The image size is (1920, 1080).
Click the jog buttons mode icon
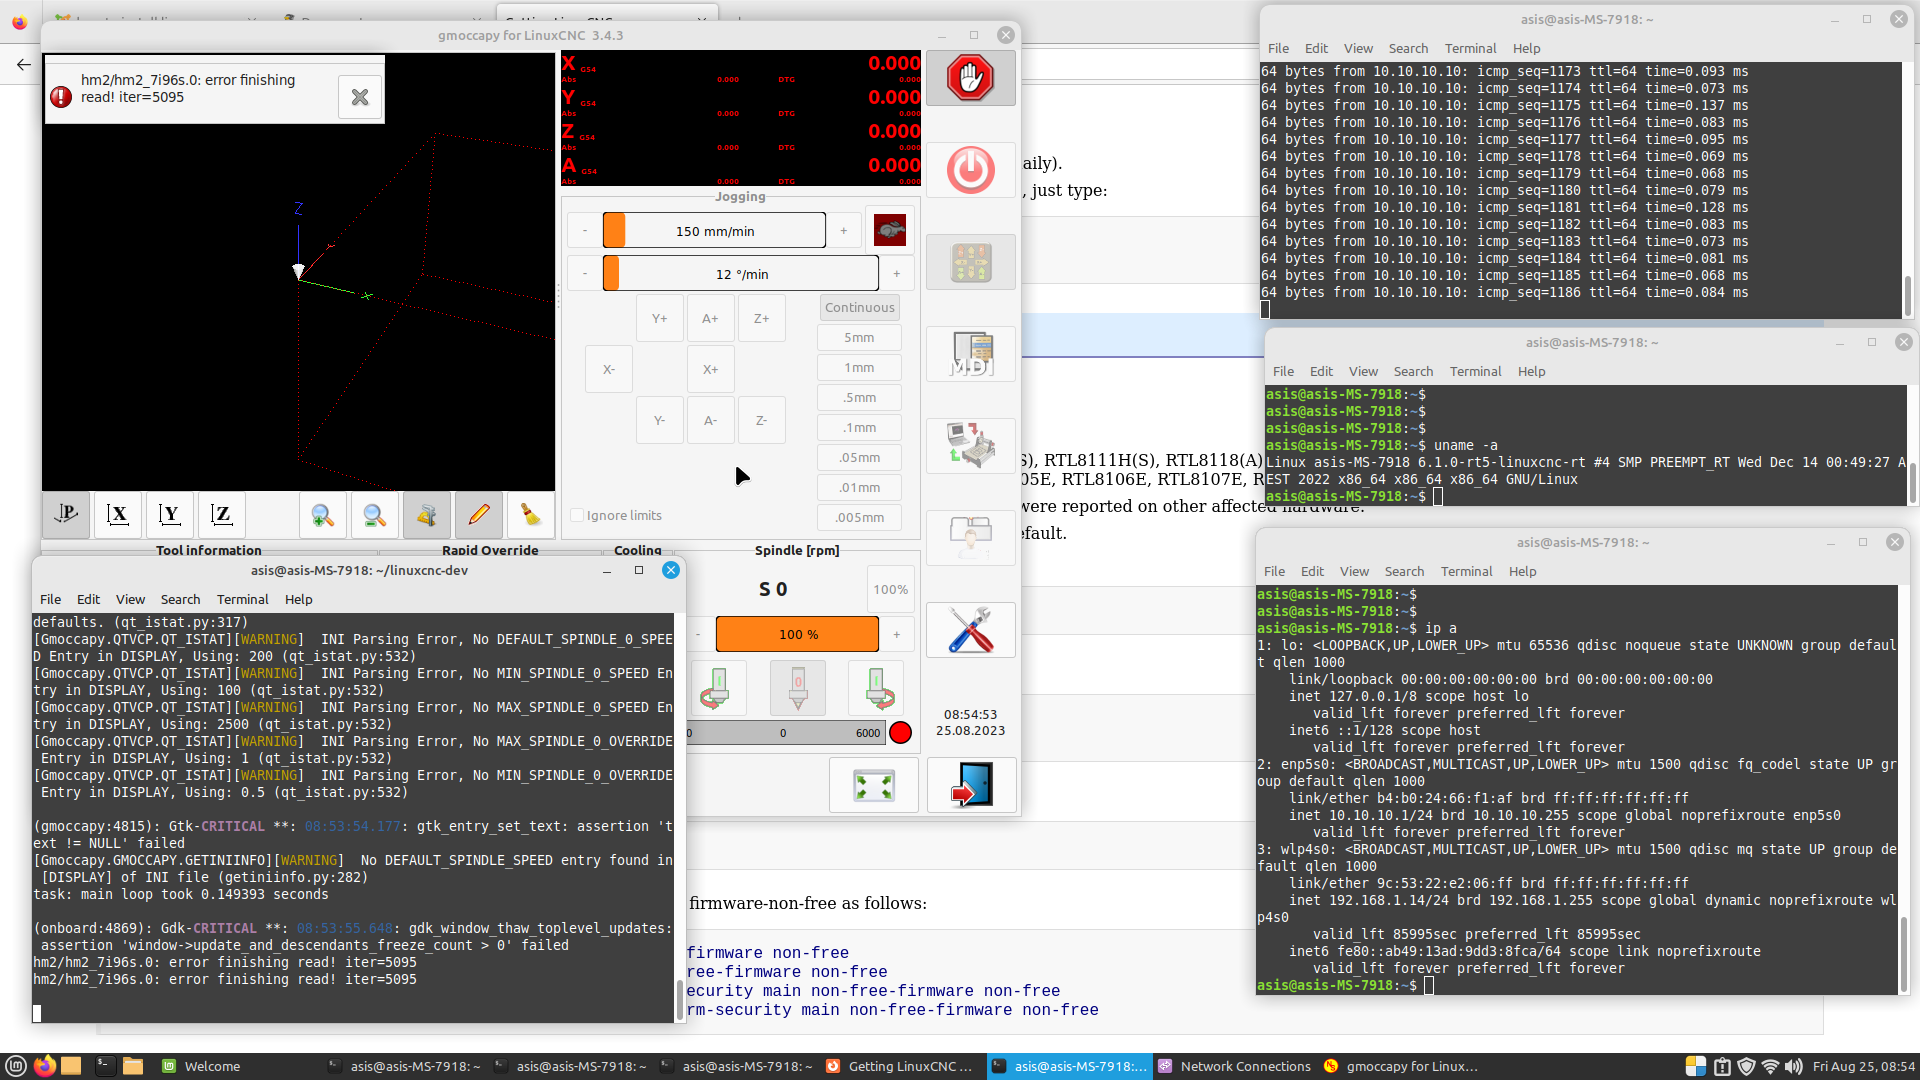[x=970, y=262]
